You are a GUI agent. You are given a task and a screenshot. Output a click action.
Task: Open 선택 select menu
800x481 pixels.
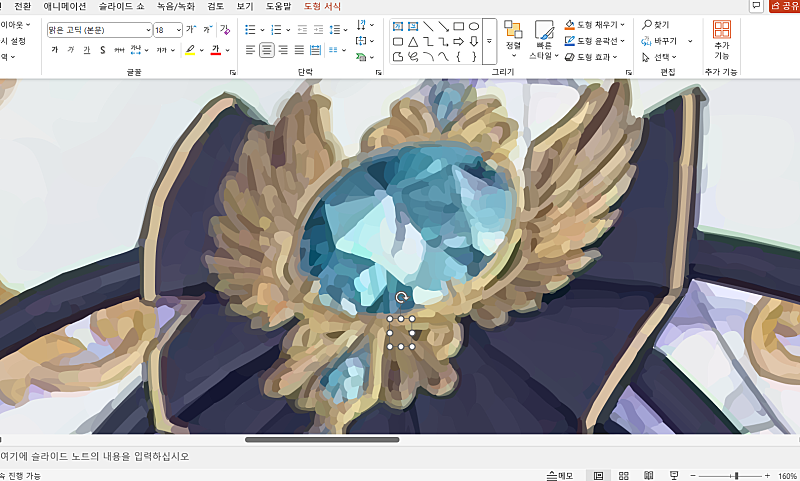659,57
